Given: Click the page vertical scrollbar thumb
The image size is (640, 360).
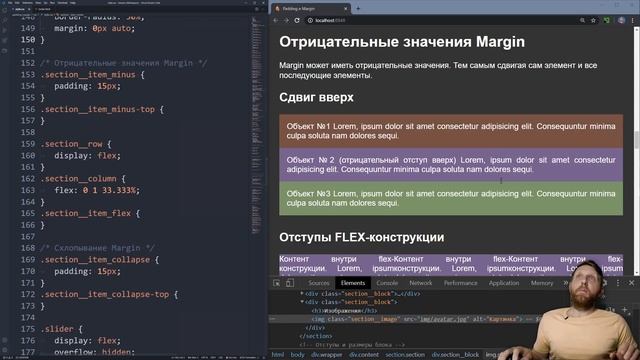Looking at the screenshot, I should (x=637, y=140).
